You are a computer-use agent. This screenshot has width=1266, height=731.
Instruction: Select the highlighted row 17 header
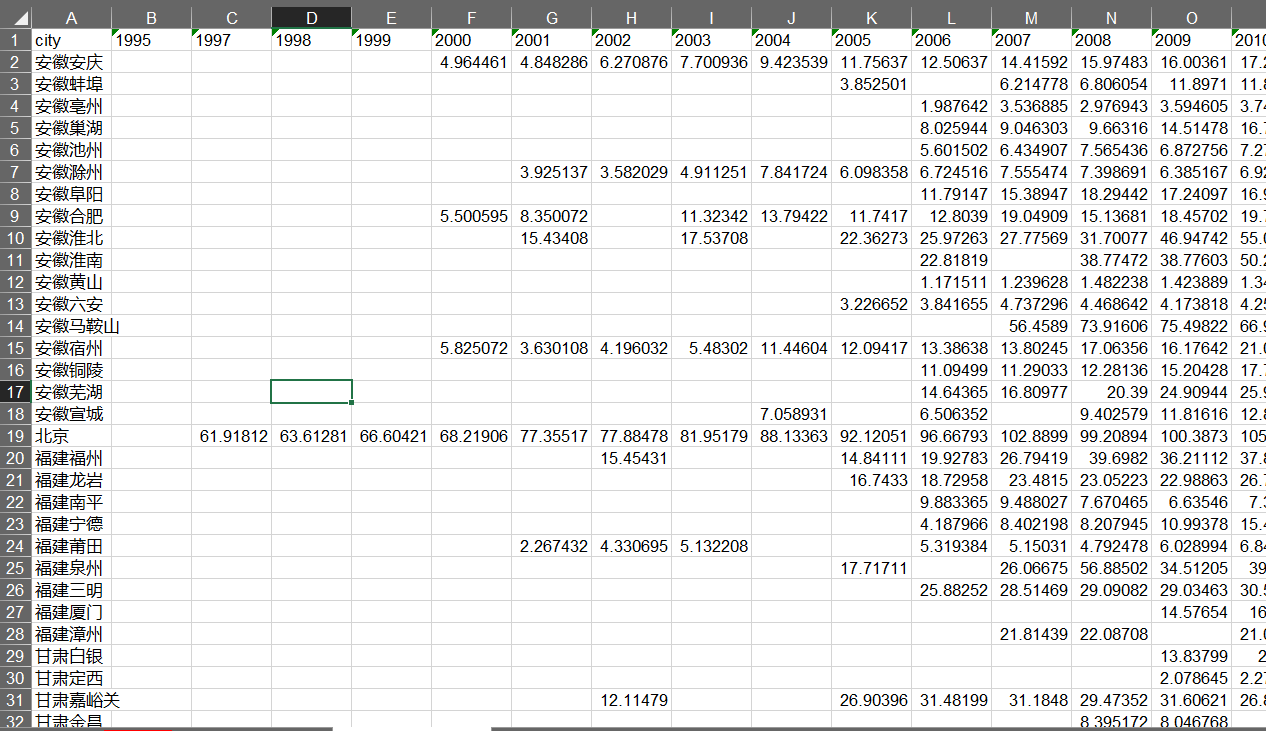[15, 392]
